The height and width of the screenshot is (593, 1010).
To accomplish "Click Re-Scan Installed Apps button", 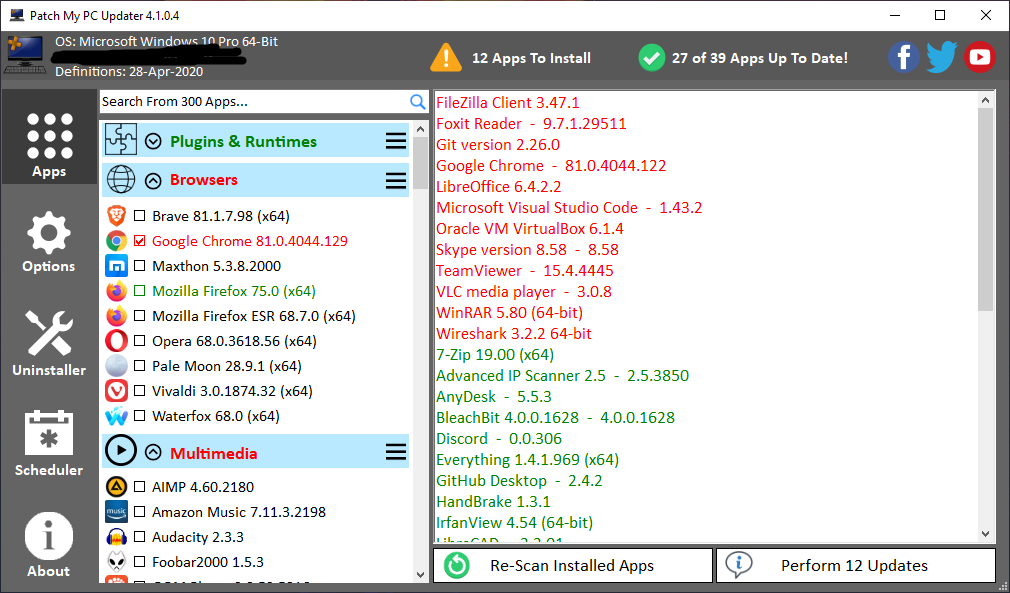I will [x=573, y=565].
